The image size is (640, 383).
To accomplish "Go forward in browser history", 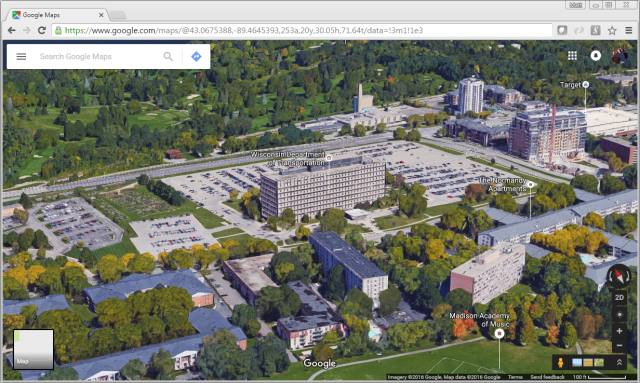I will [x=27, y=30].
